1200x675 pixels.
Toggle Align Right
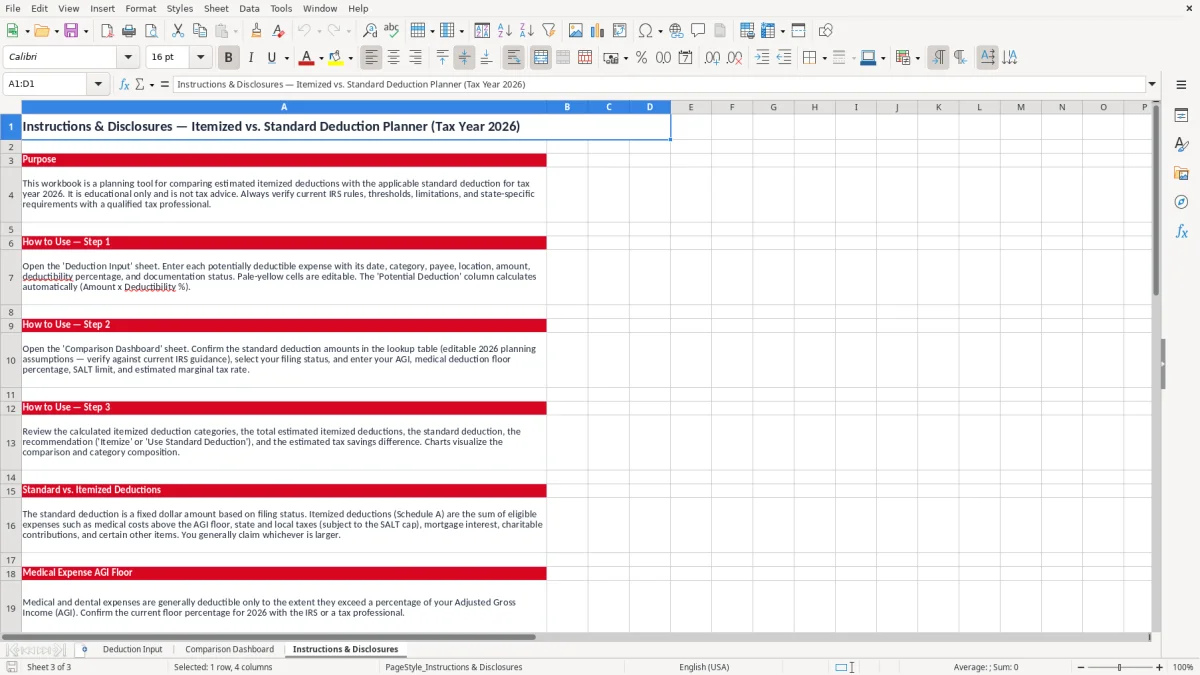click(415, 58)
